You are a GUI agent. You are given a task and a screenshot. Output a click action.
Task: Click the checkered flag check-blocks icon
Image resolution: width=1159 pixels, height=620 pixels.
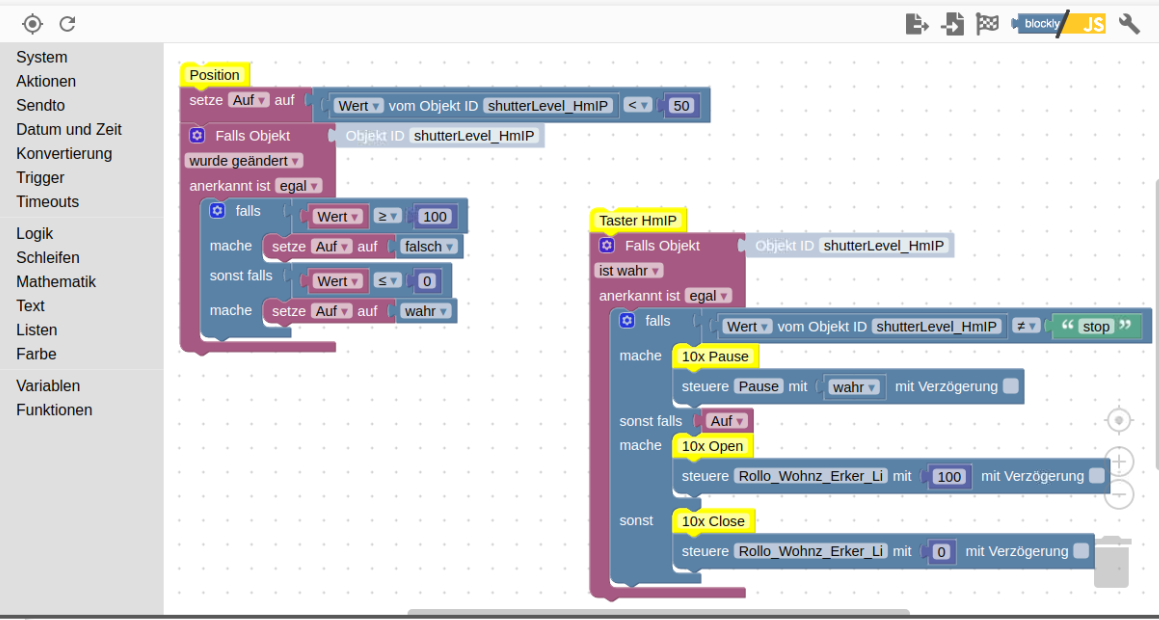pos(988,24)
